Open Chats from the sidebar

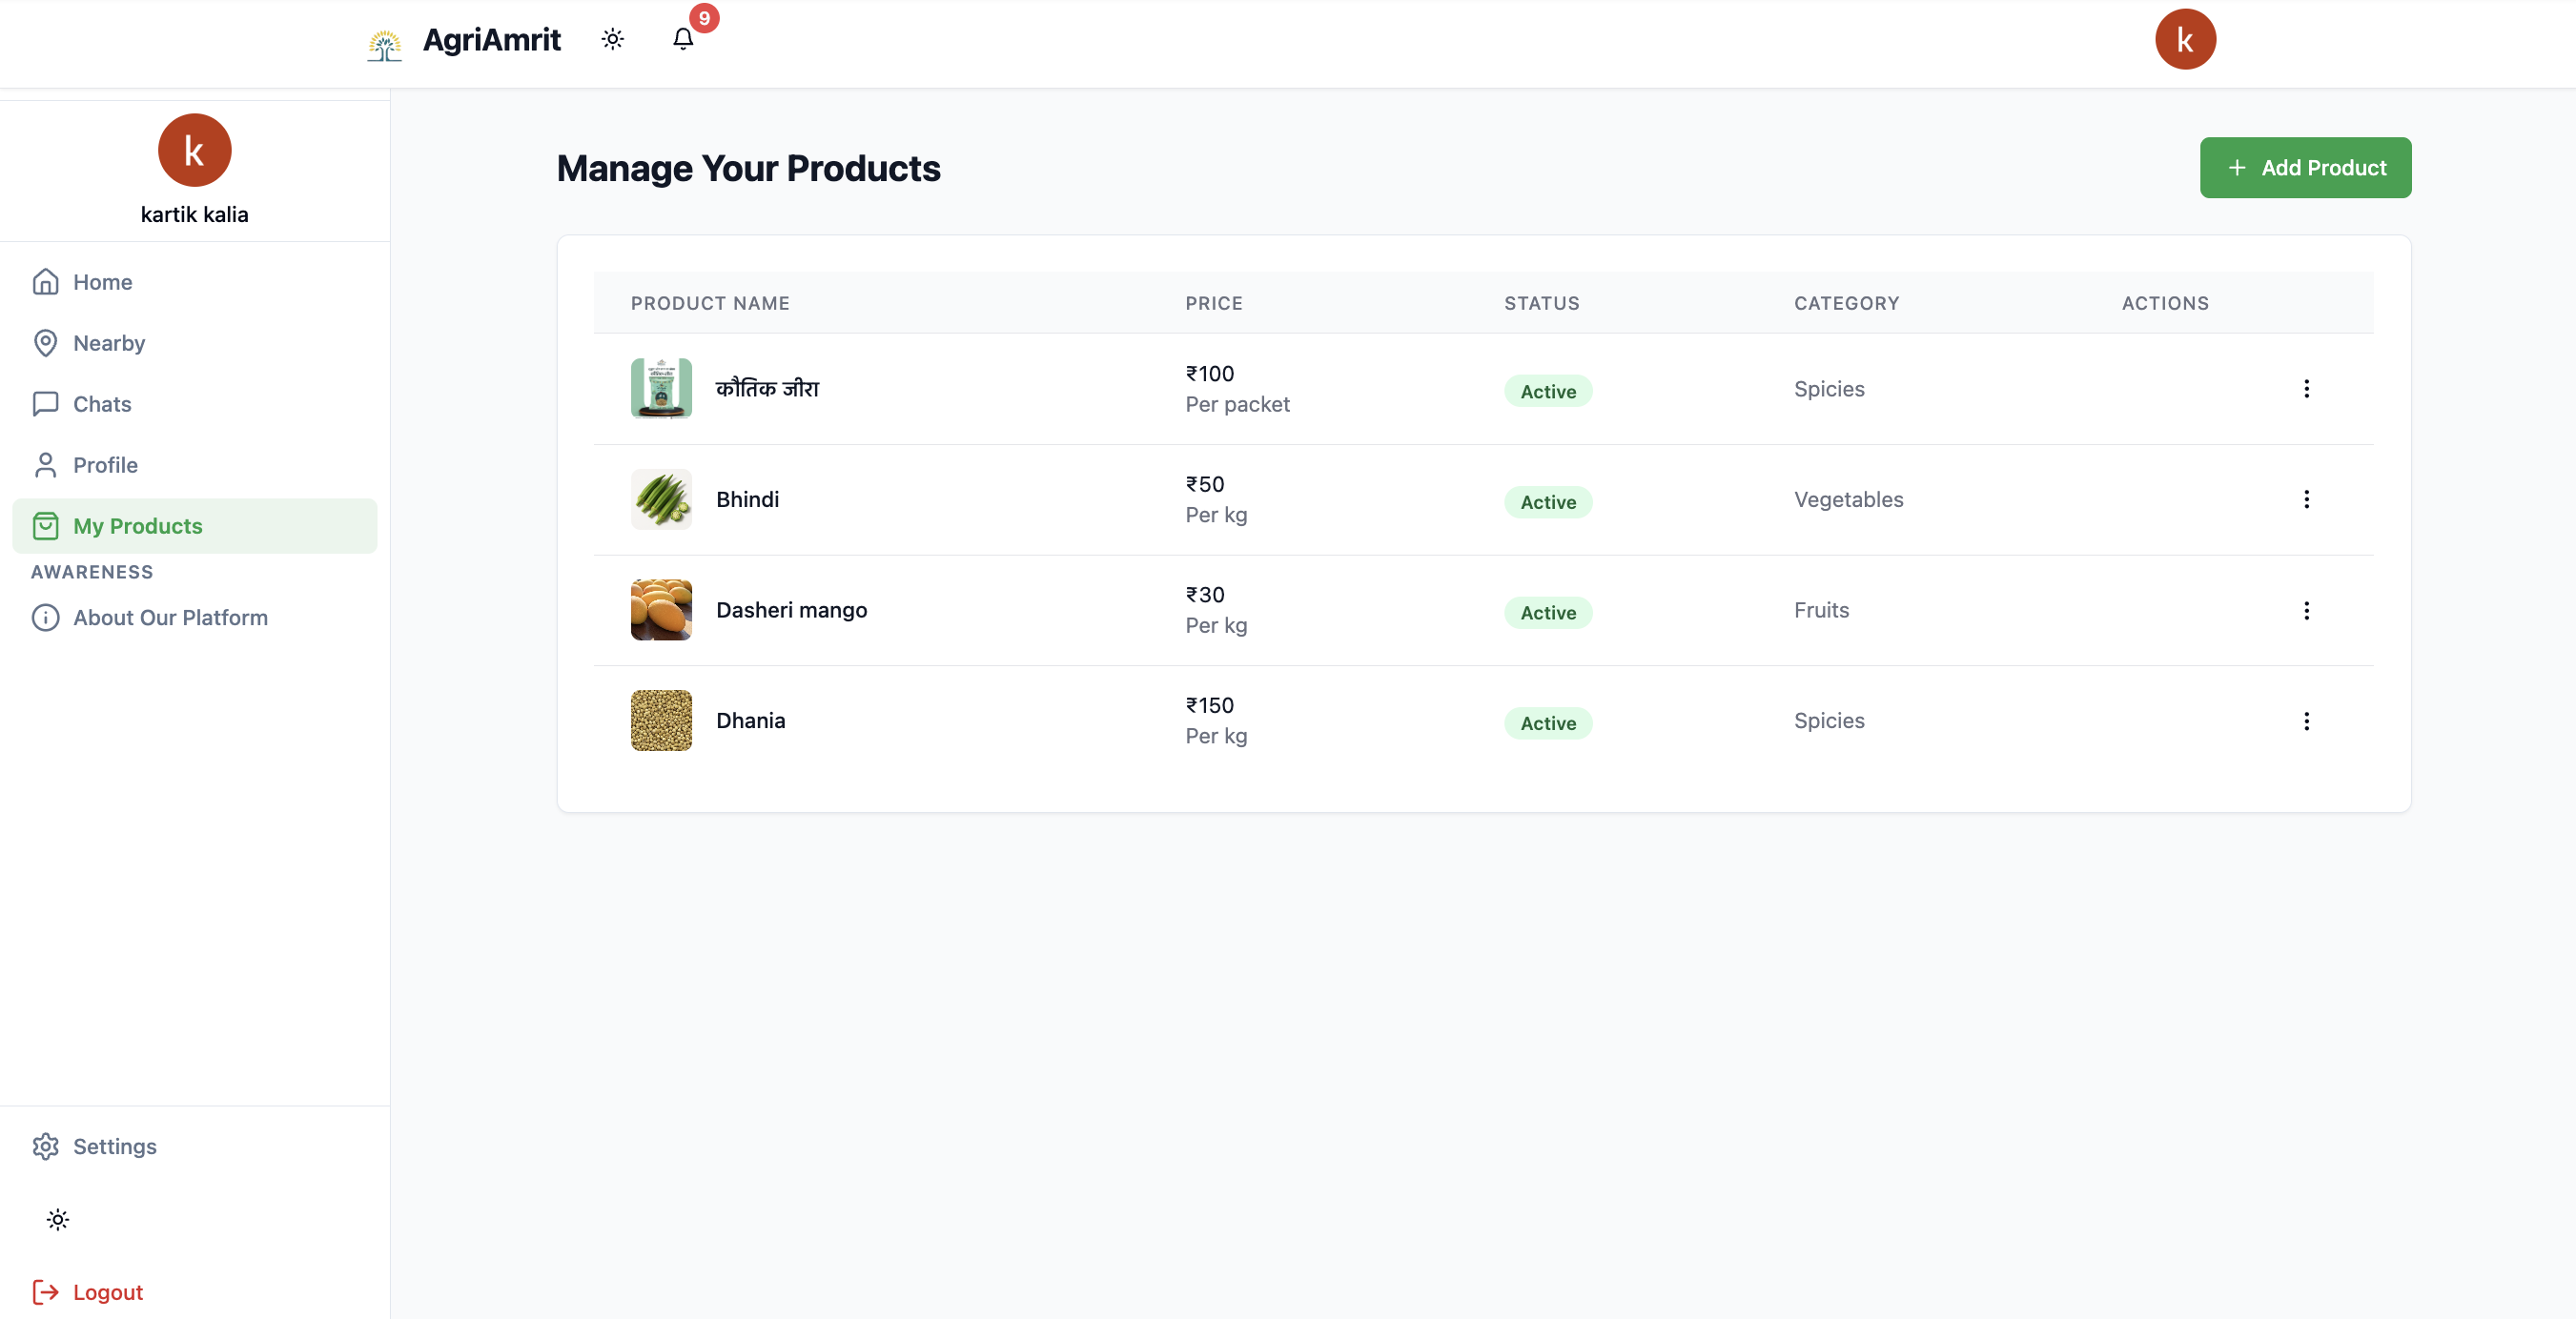(x=102, y=404)
